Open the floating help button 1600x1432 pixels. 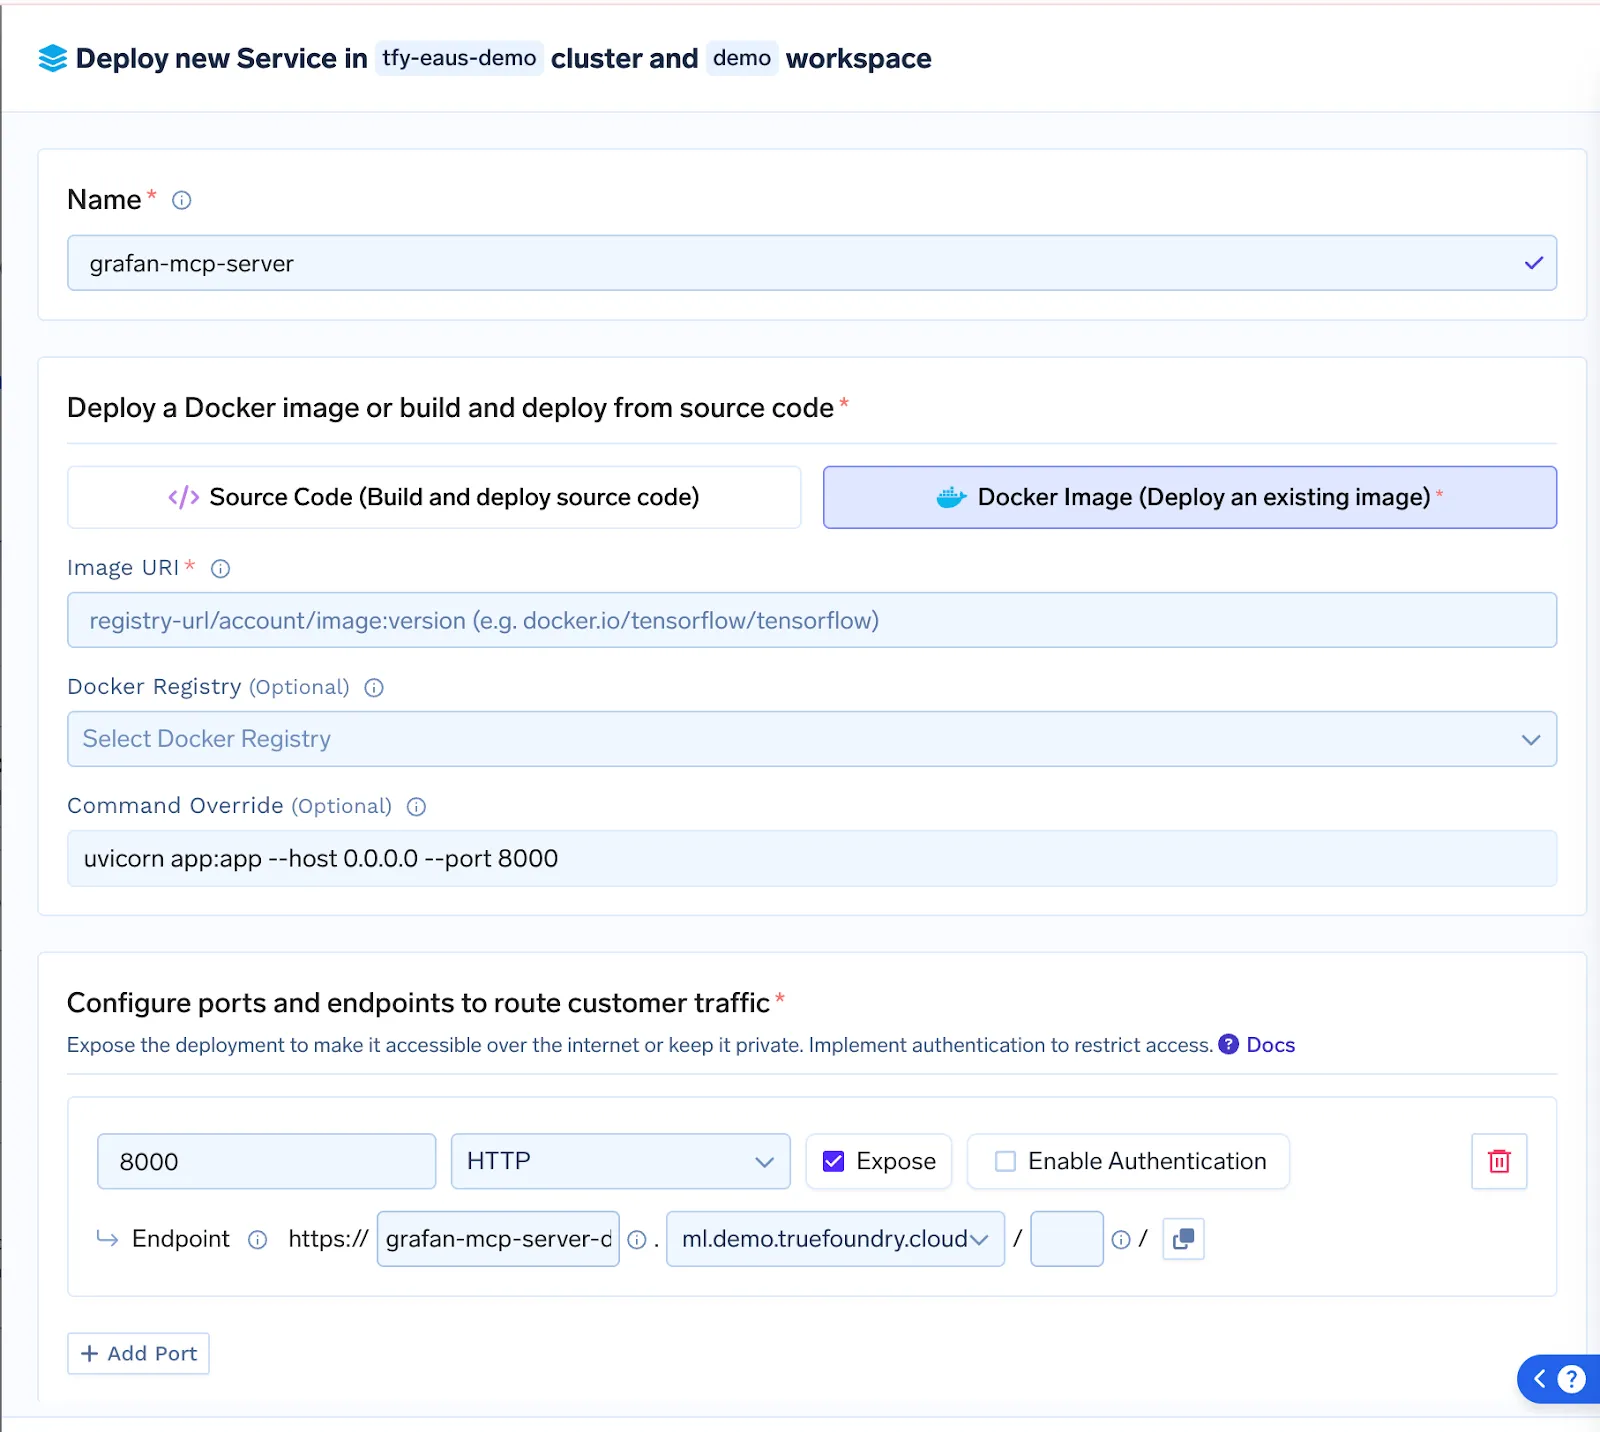tap(1572, 1379)
